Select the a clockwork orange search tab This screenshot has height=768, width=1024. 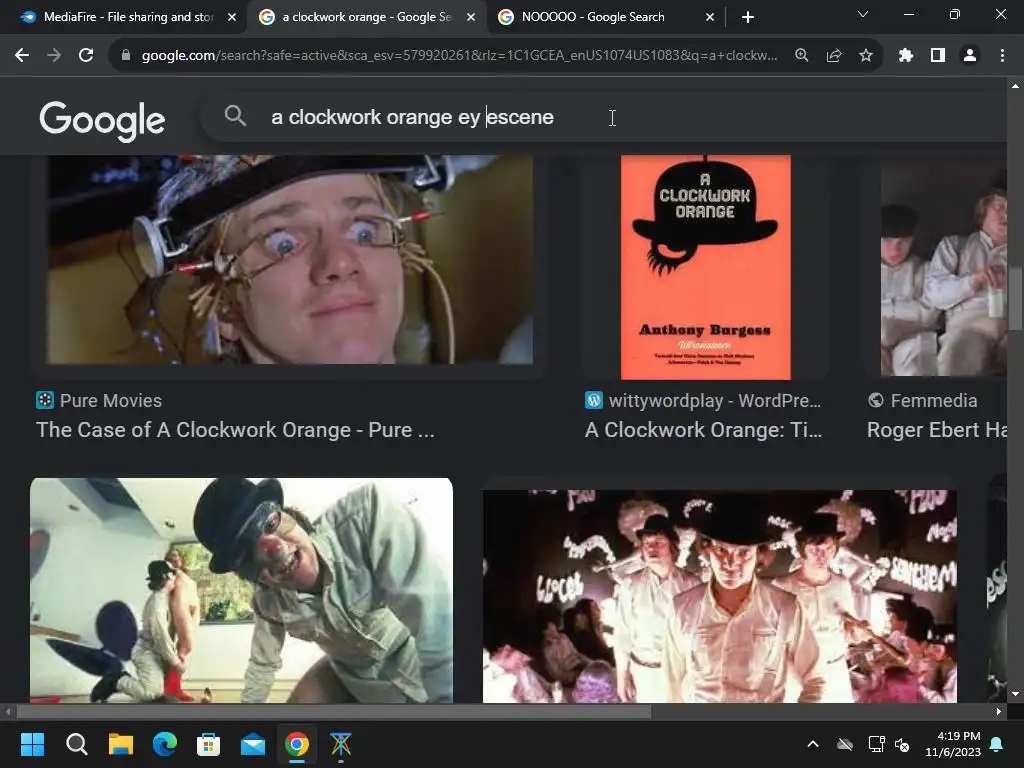366,17
